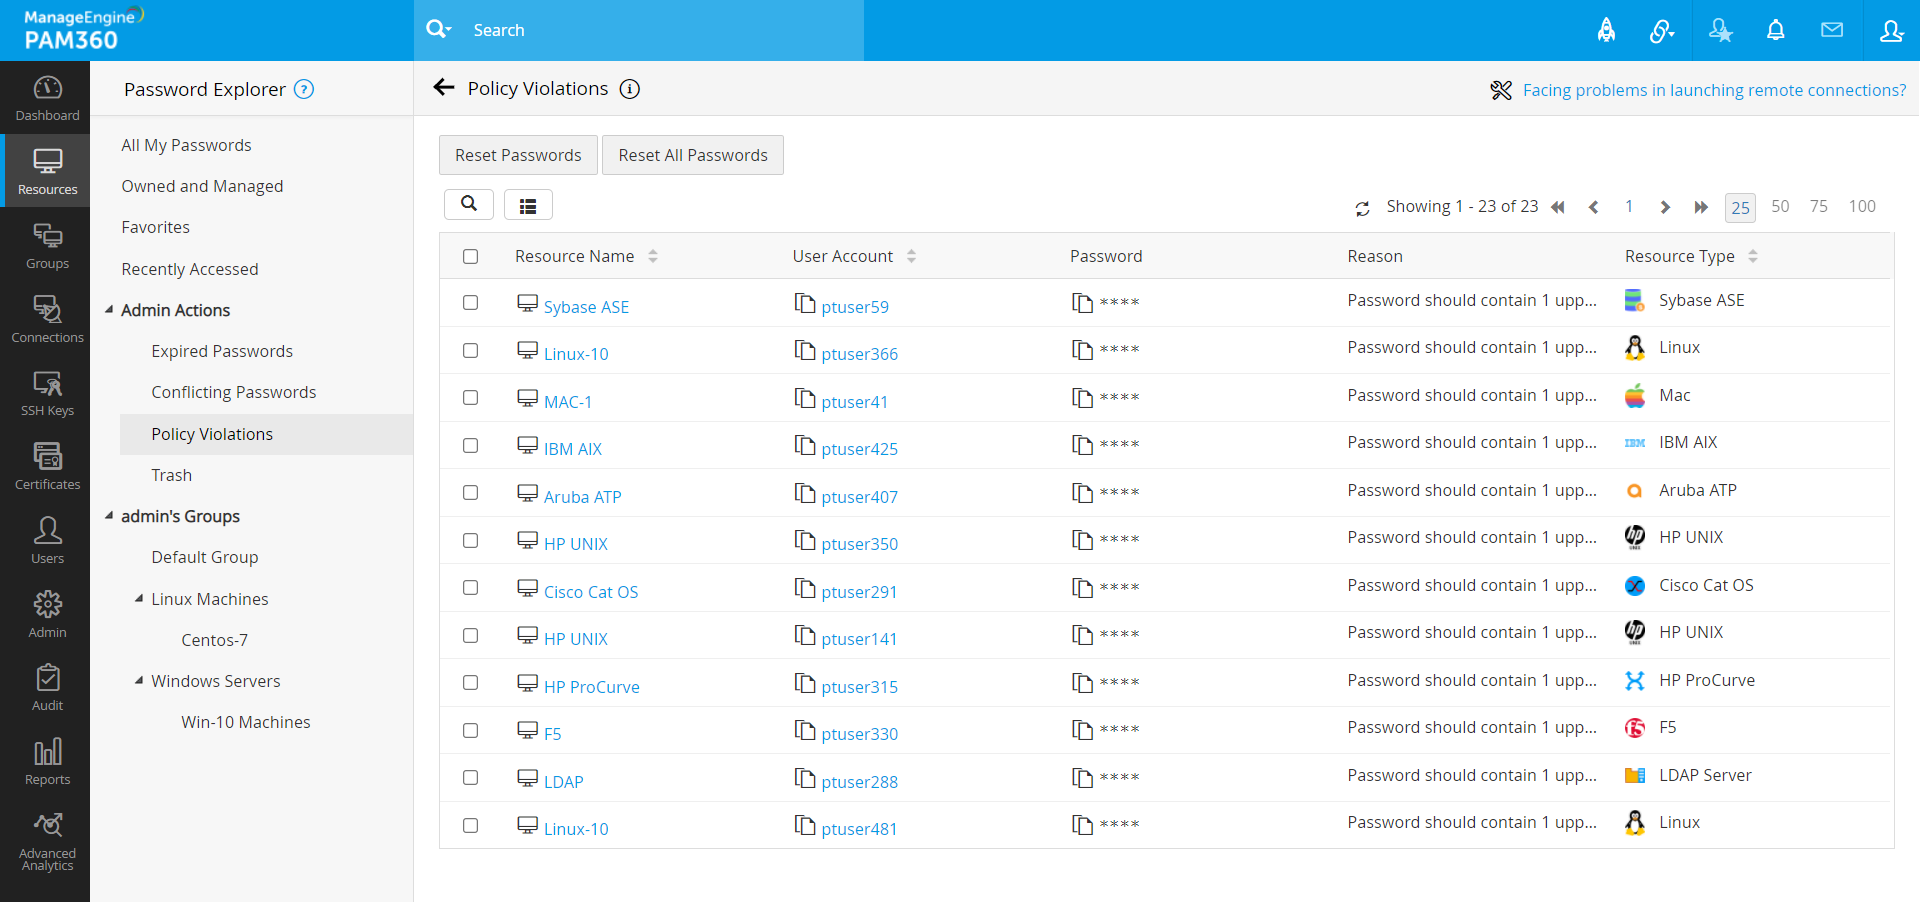The width and height of the screenshot is (1920, 902).
Task: Click the Reset All Passwords button
Action: [x=692, y=155]
